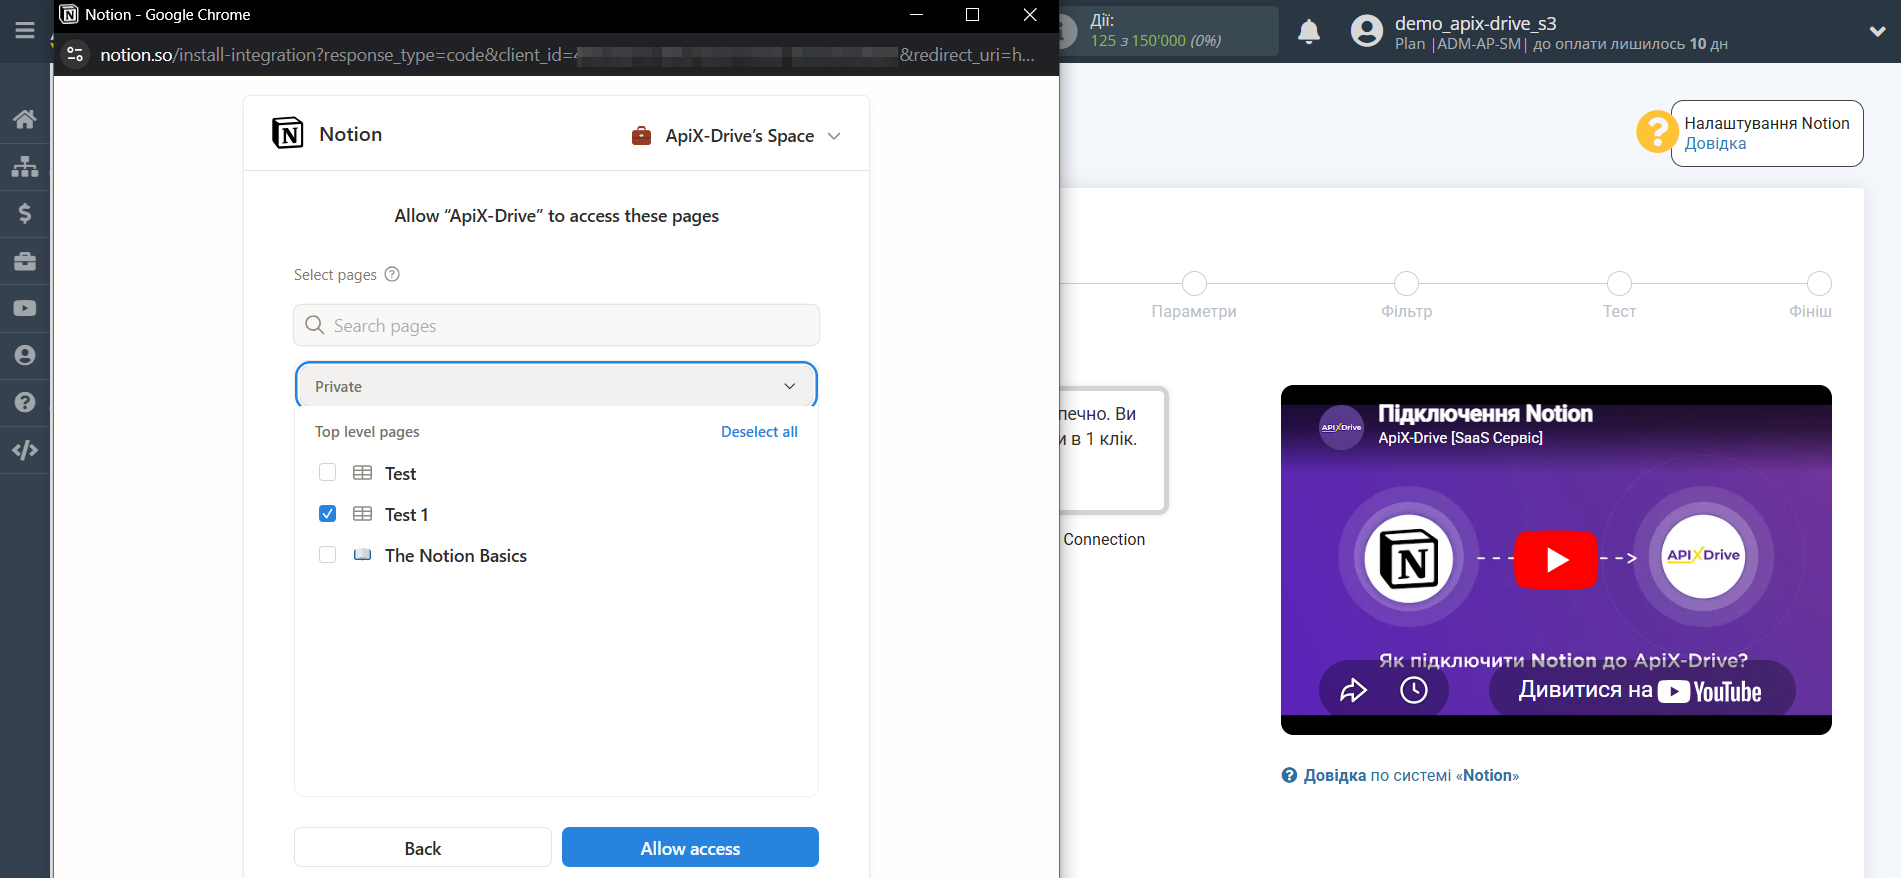Check the Test page checkbox

coord(327,472)
